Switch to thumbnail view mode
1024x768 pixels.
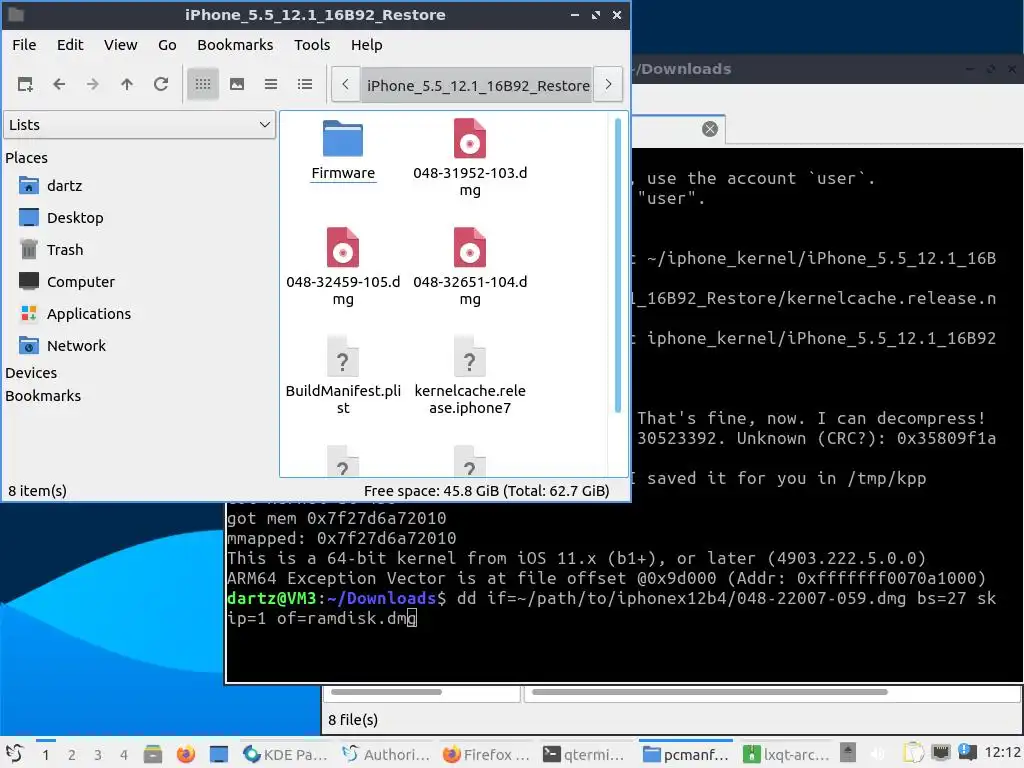click(x=237, y=84)
